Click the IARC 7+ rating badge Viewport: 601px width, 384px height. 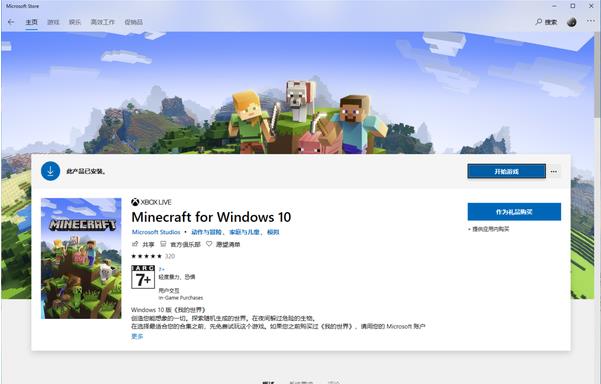tap(143, 276)
